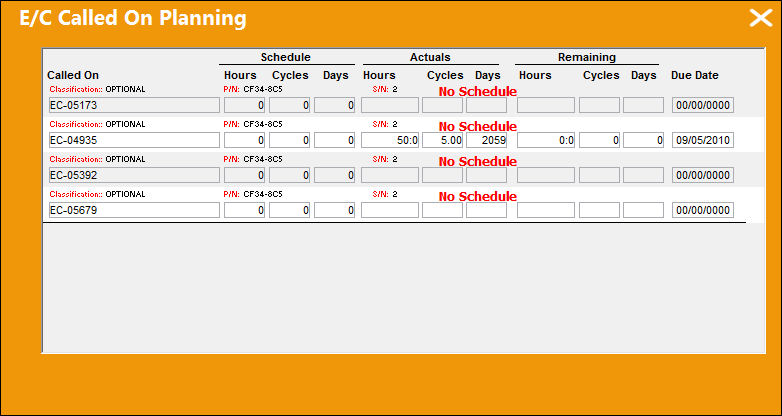This screenshot has width=782, height=416.
Task: Click Schedule Days field for EC-05392
Action: 334,175
